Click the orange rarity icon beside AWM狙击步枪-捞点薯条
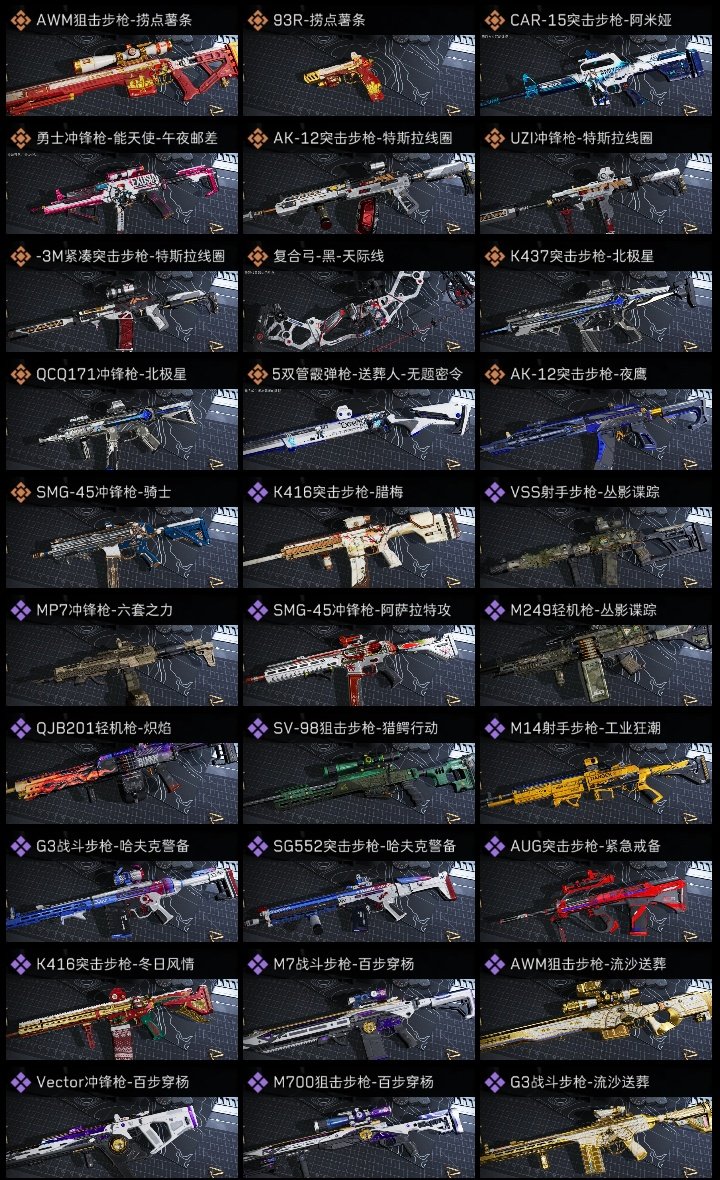Viewport: 720px width, 1180px height. click(x=20, y=20)
